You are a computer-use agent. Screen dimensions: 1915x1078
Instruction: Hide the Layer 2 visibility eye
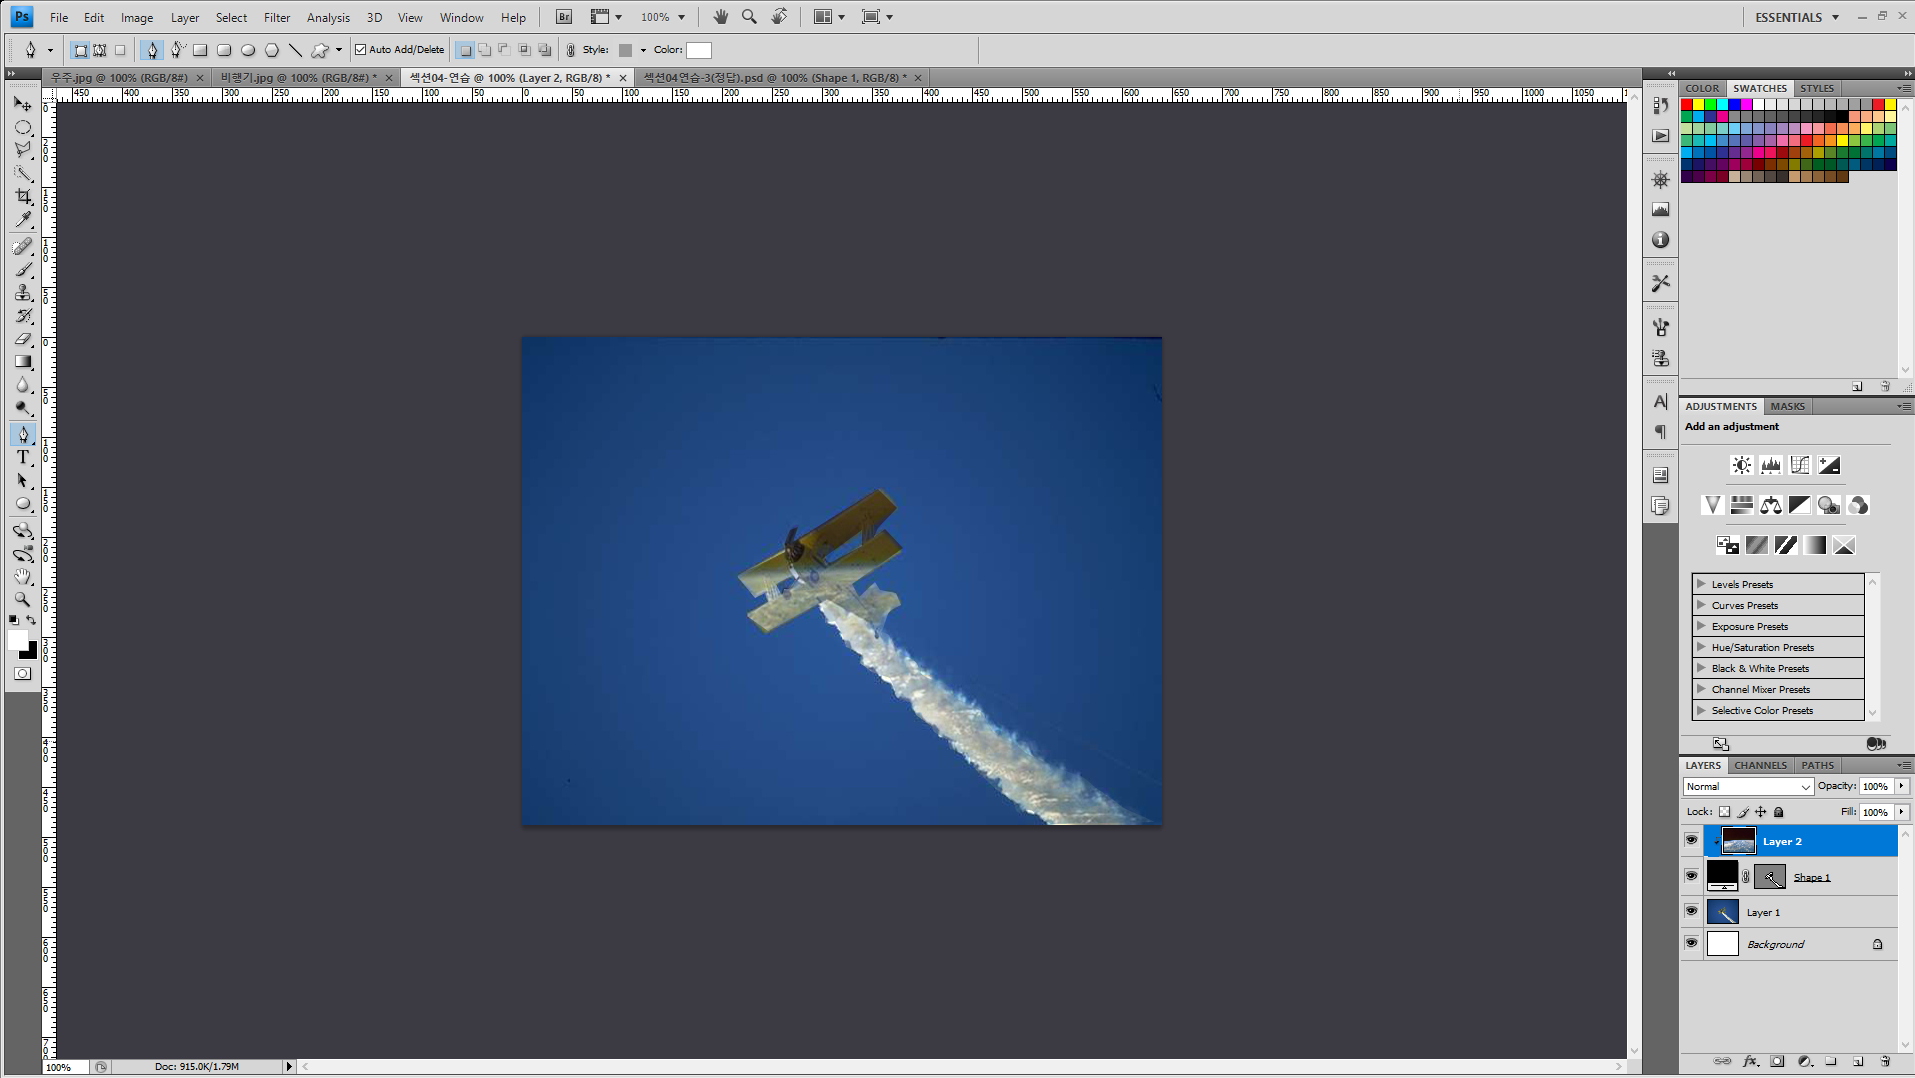click(x=1691, y=841)
